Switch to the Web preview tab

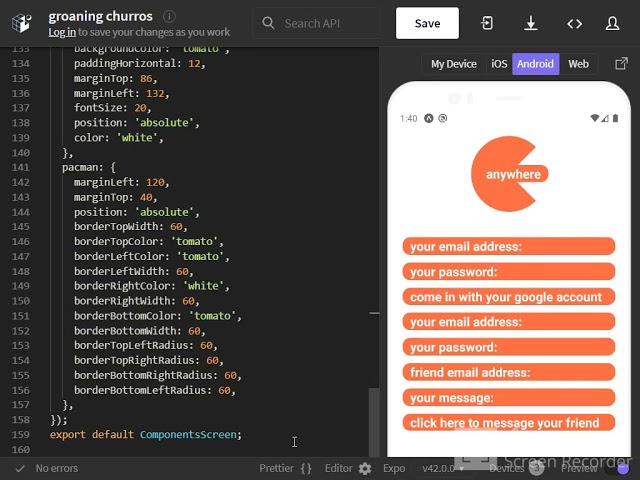coord(578,64)
